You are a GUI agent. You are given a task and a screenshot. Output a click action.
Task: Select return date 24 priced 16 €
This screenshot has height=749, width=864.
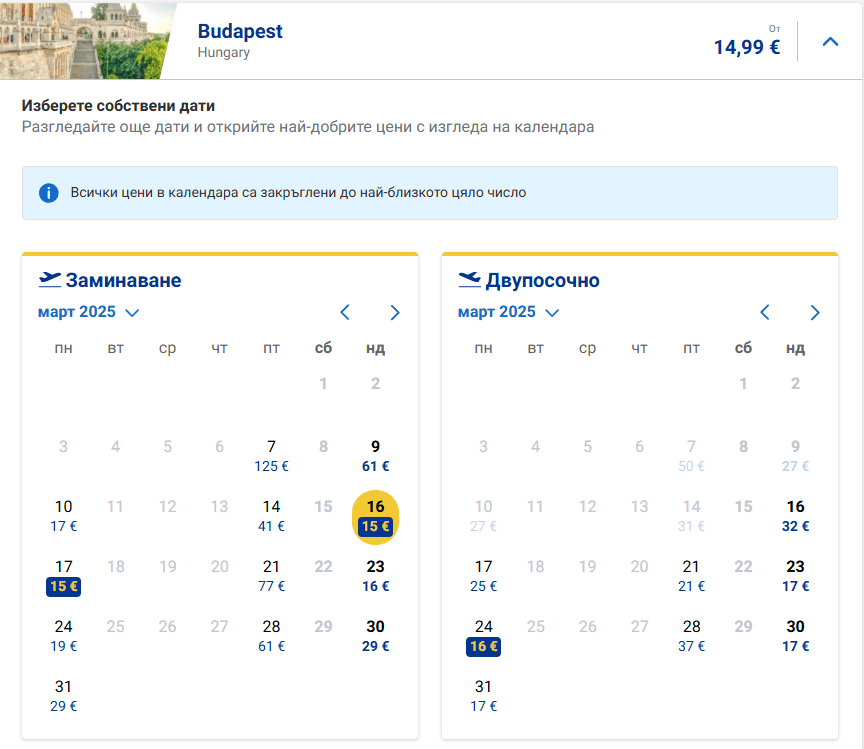(x=484, y=636)
